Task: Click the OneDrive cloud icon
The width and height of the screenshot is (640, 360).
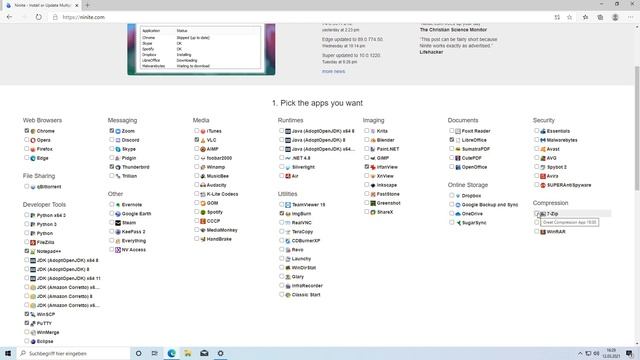Action: 458,214
